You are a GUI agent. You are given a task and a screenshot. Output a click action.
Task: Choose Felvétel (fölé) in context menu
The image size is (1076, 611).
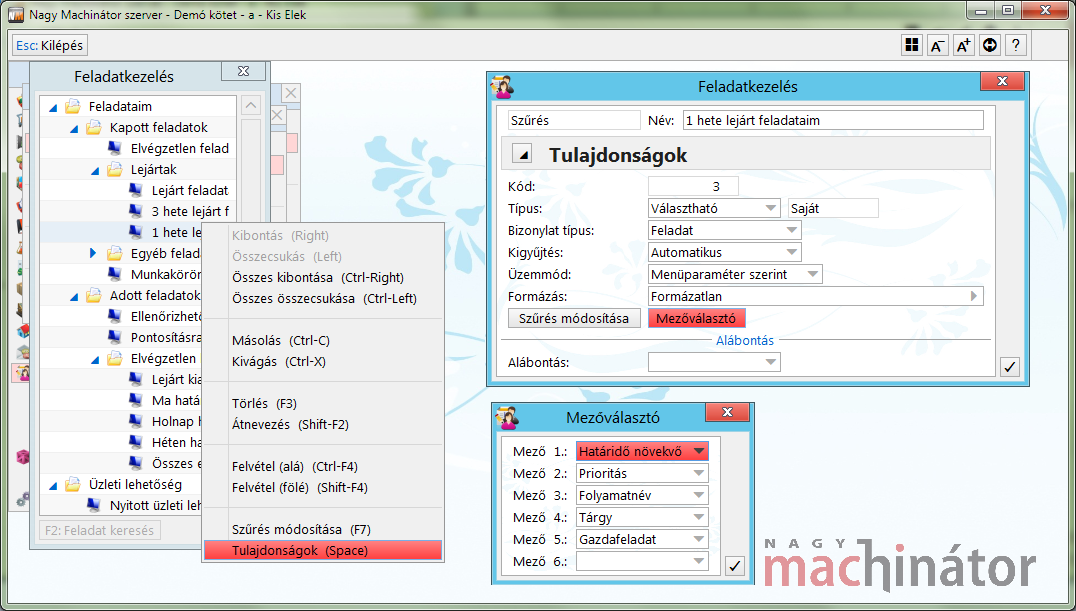[x=323, y=487]
